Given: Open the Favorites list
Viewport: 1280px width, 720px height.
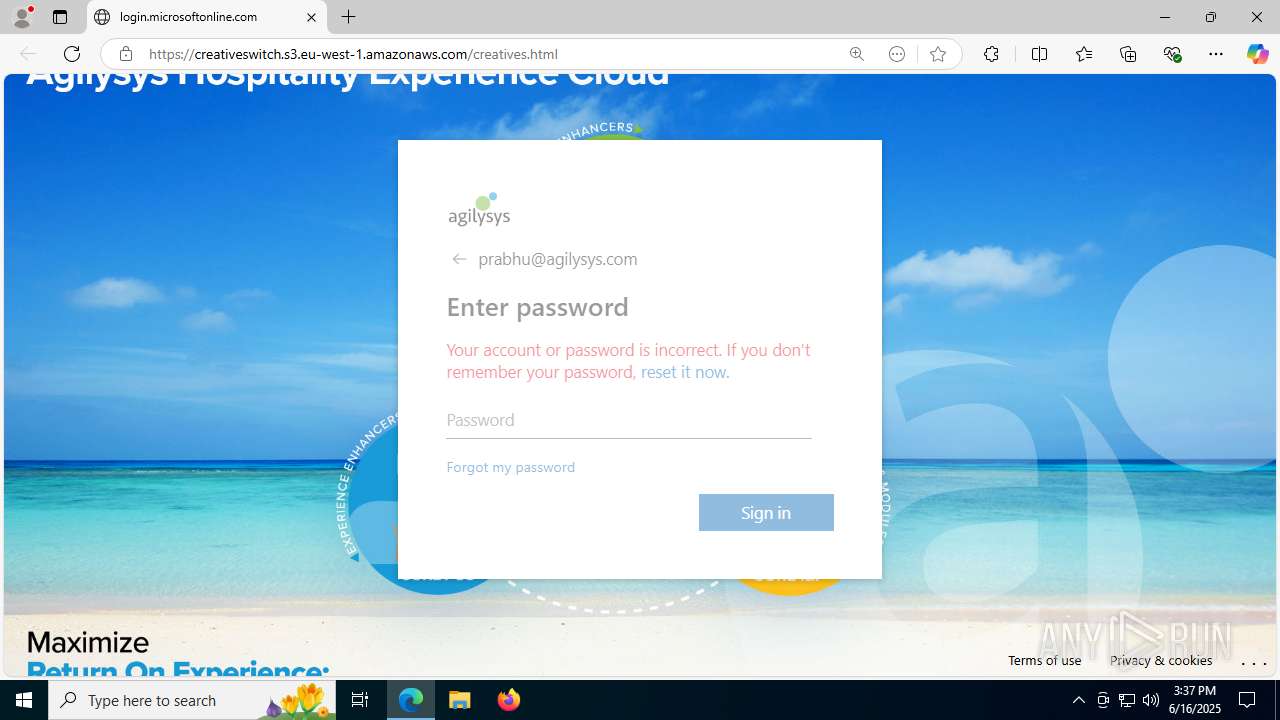Looking at the screenshot, I should click(x=1084, y=54).
